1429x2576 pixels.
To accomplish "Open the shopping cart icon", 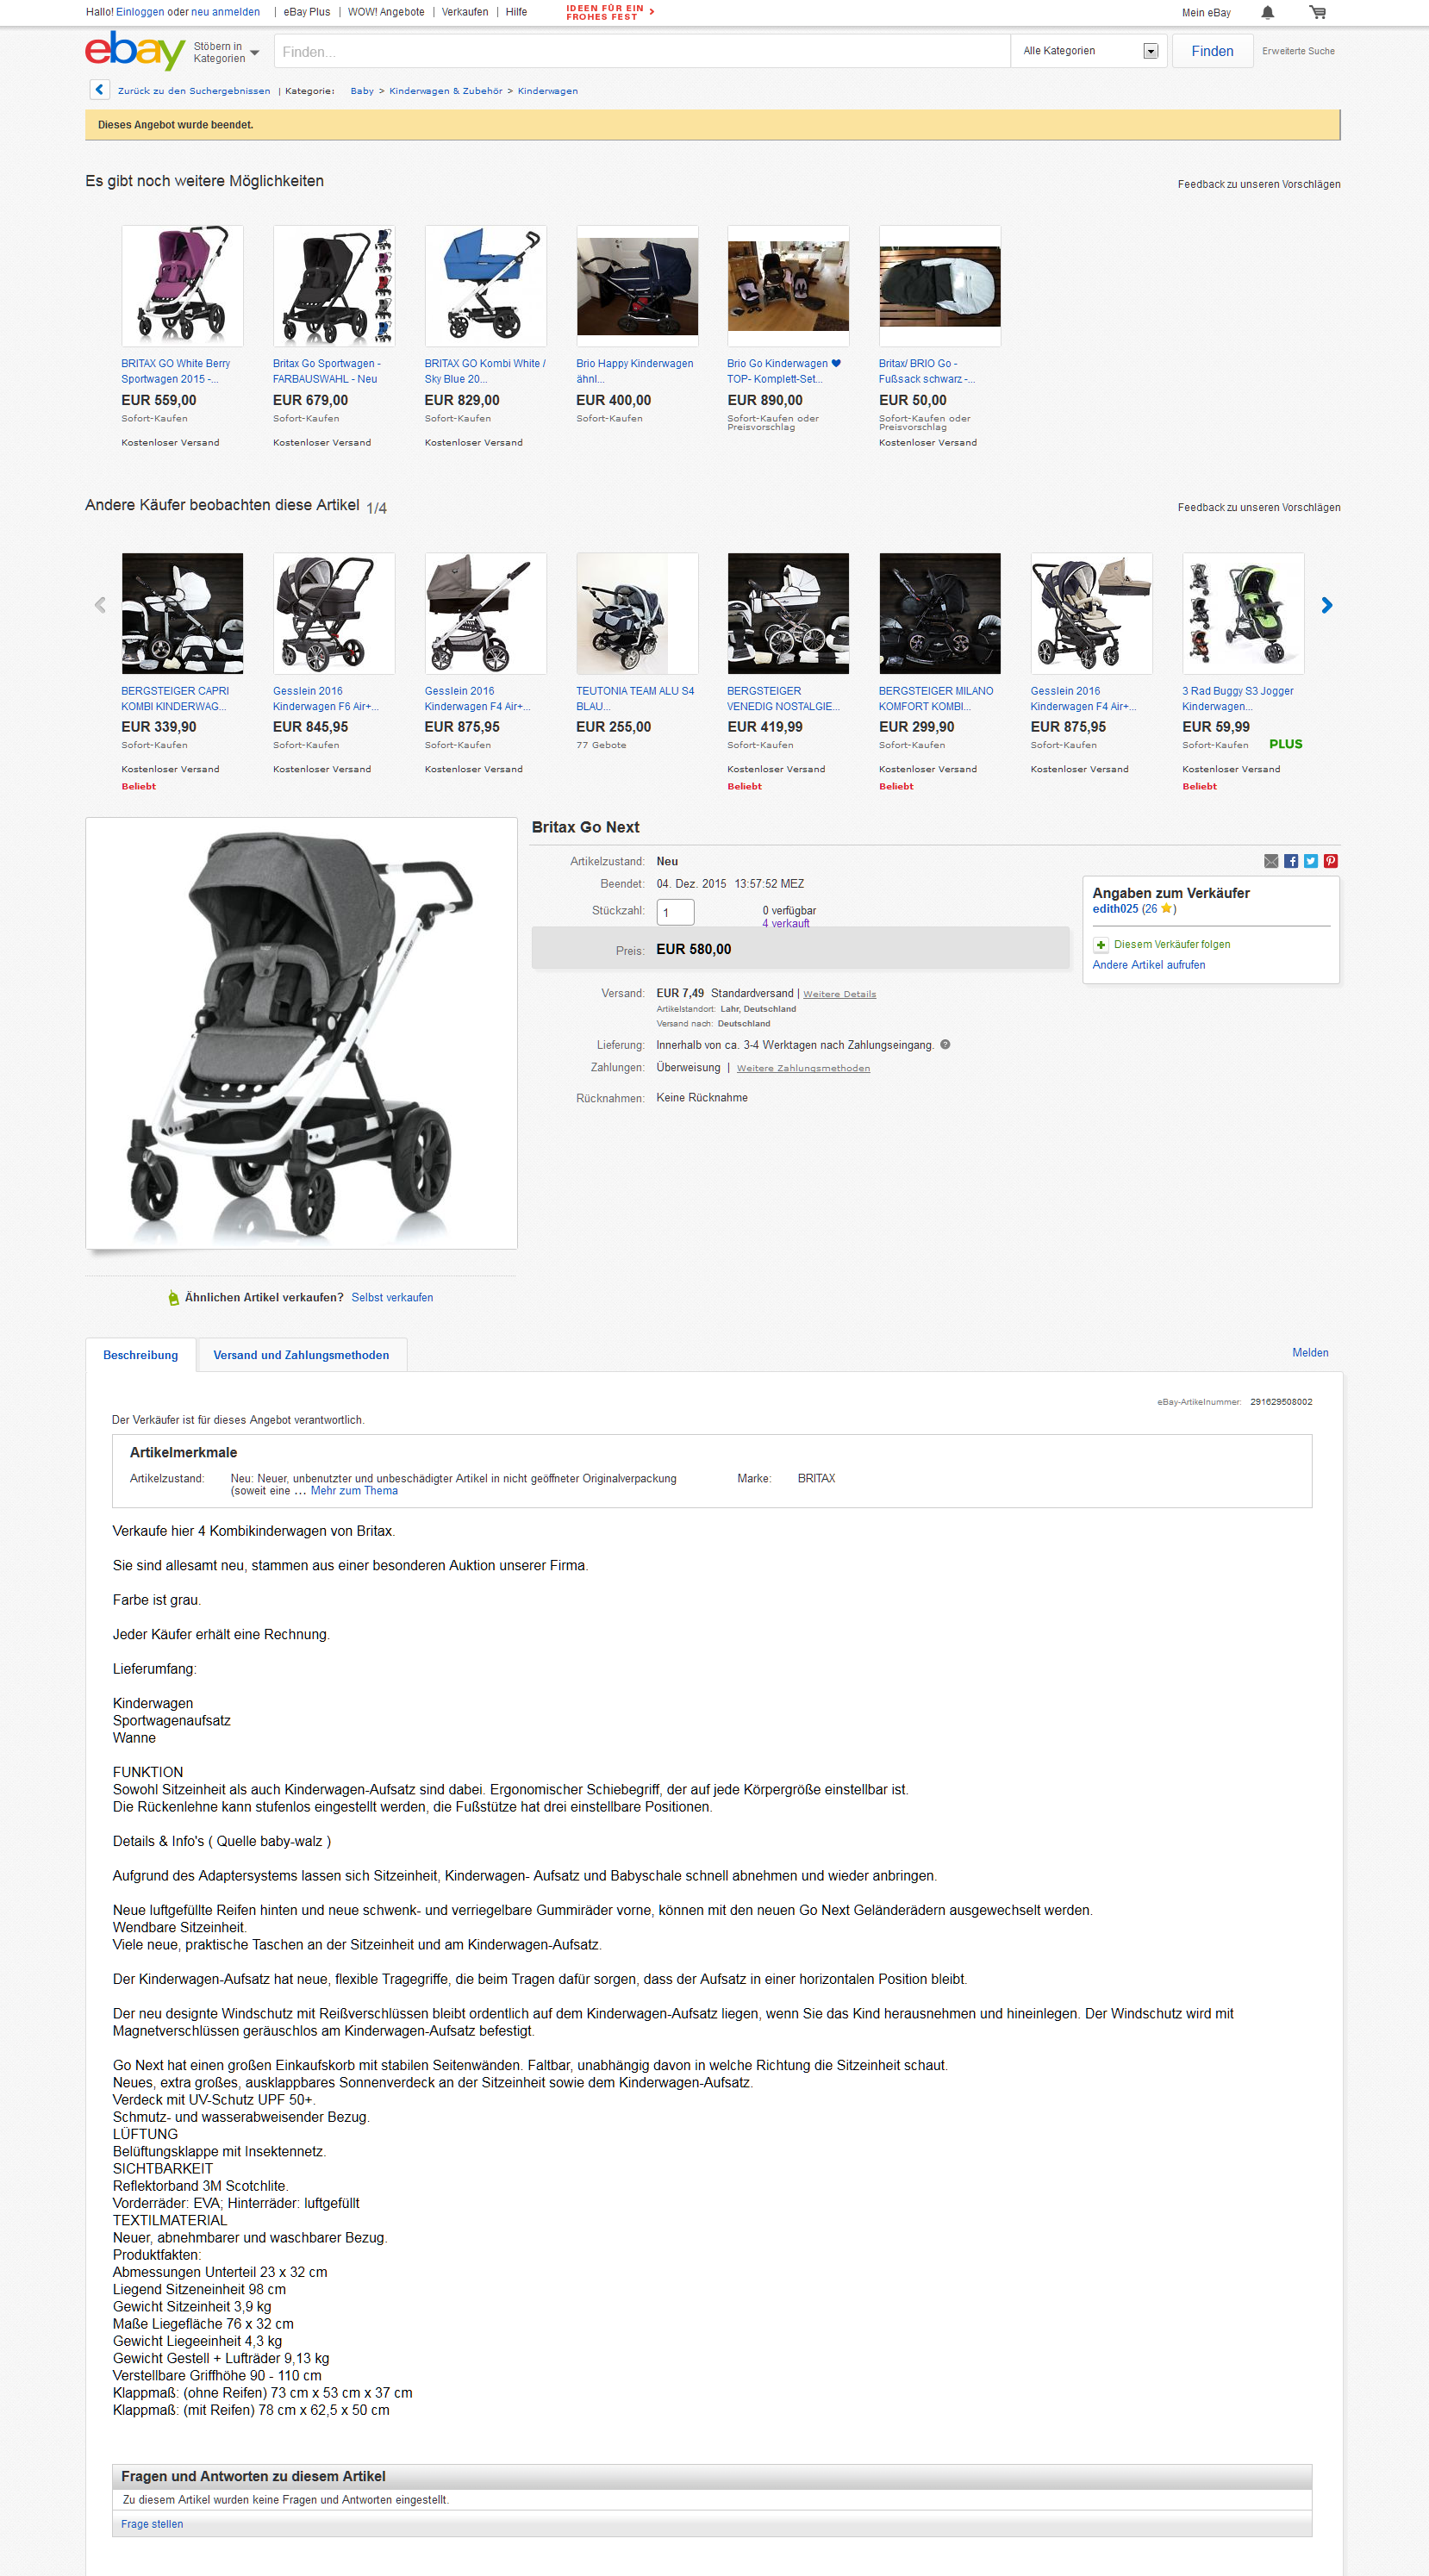I will pos(1318,12).
